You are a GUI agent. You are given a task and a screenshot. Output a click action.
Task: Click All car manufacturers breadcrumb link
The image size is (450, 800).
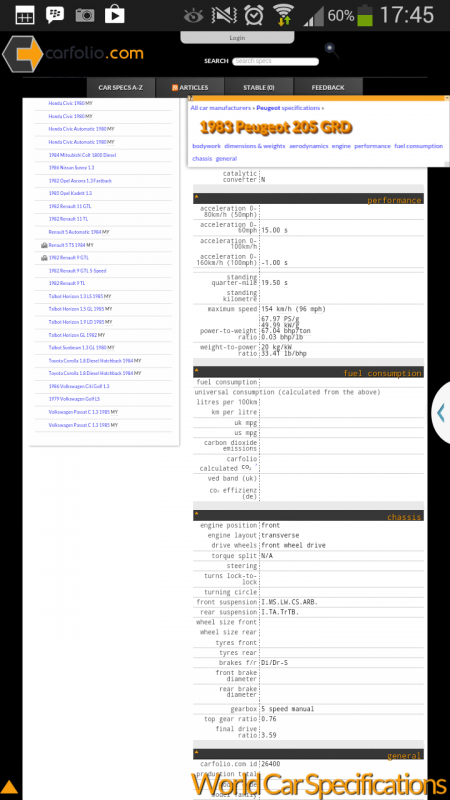tap(221, 108)
